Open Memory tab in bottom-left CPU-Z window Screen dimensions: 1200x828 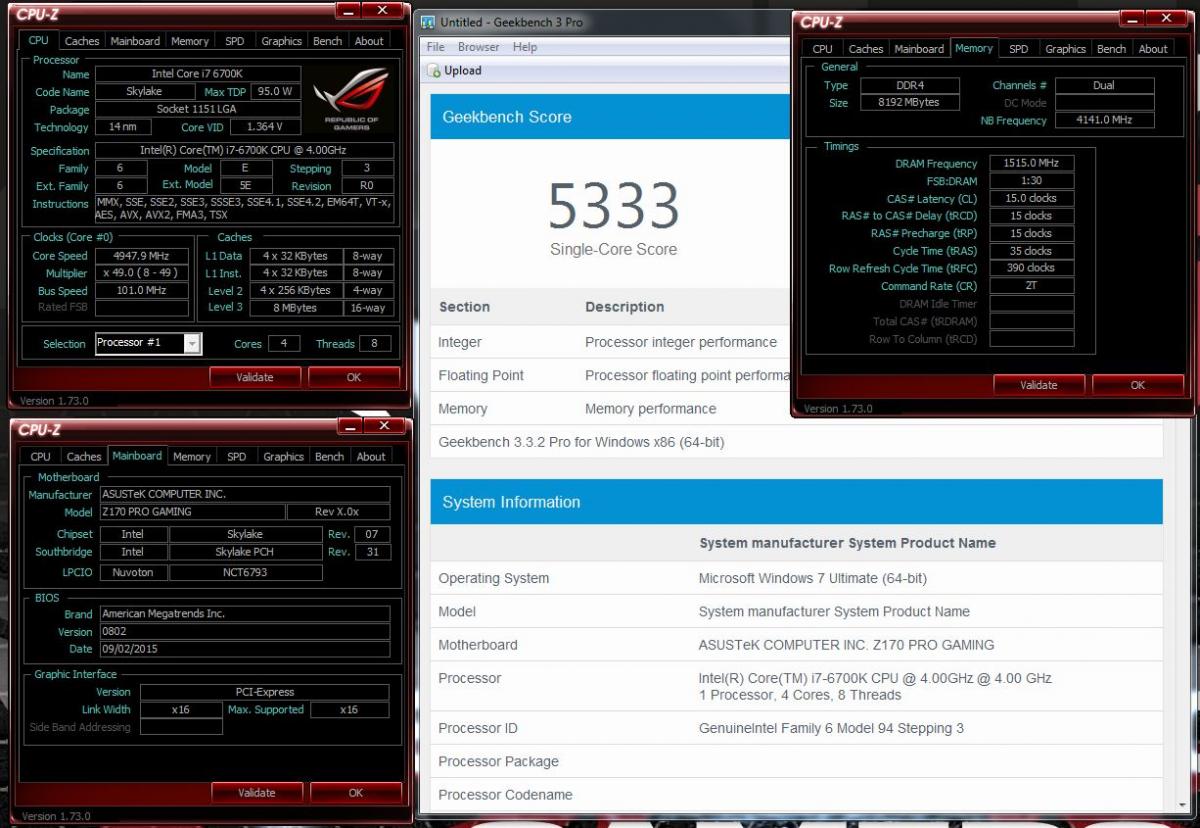192,456
